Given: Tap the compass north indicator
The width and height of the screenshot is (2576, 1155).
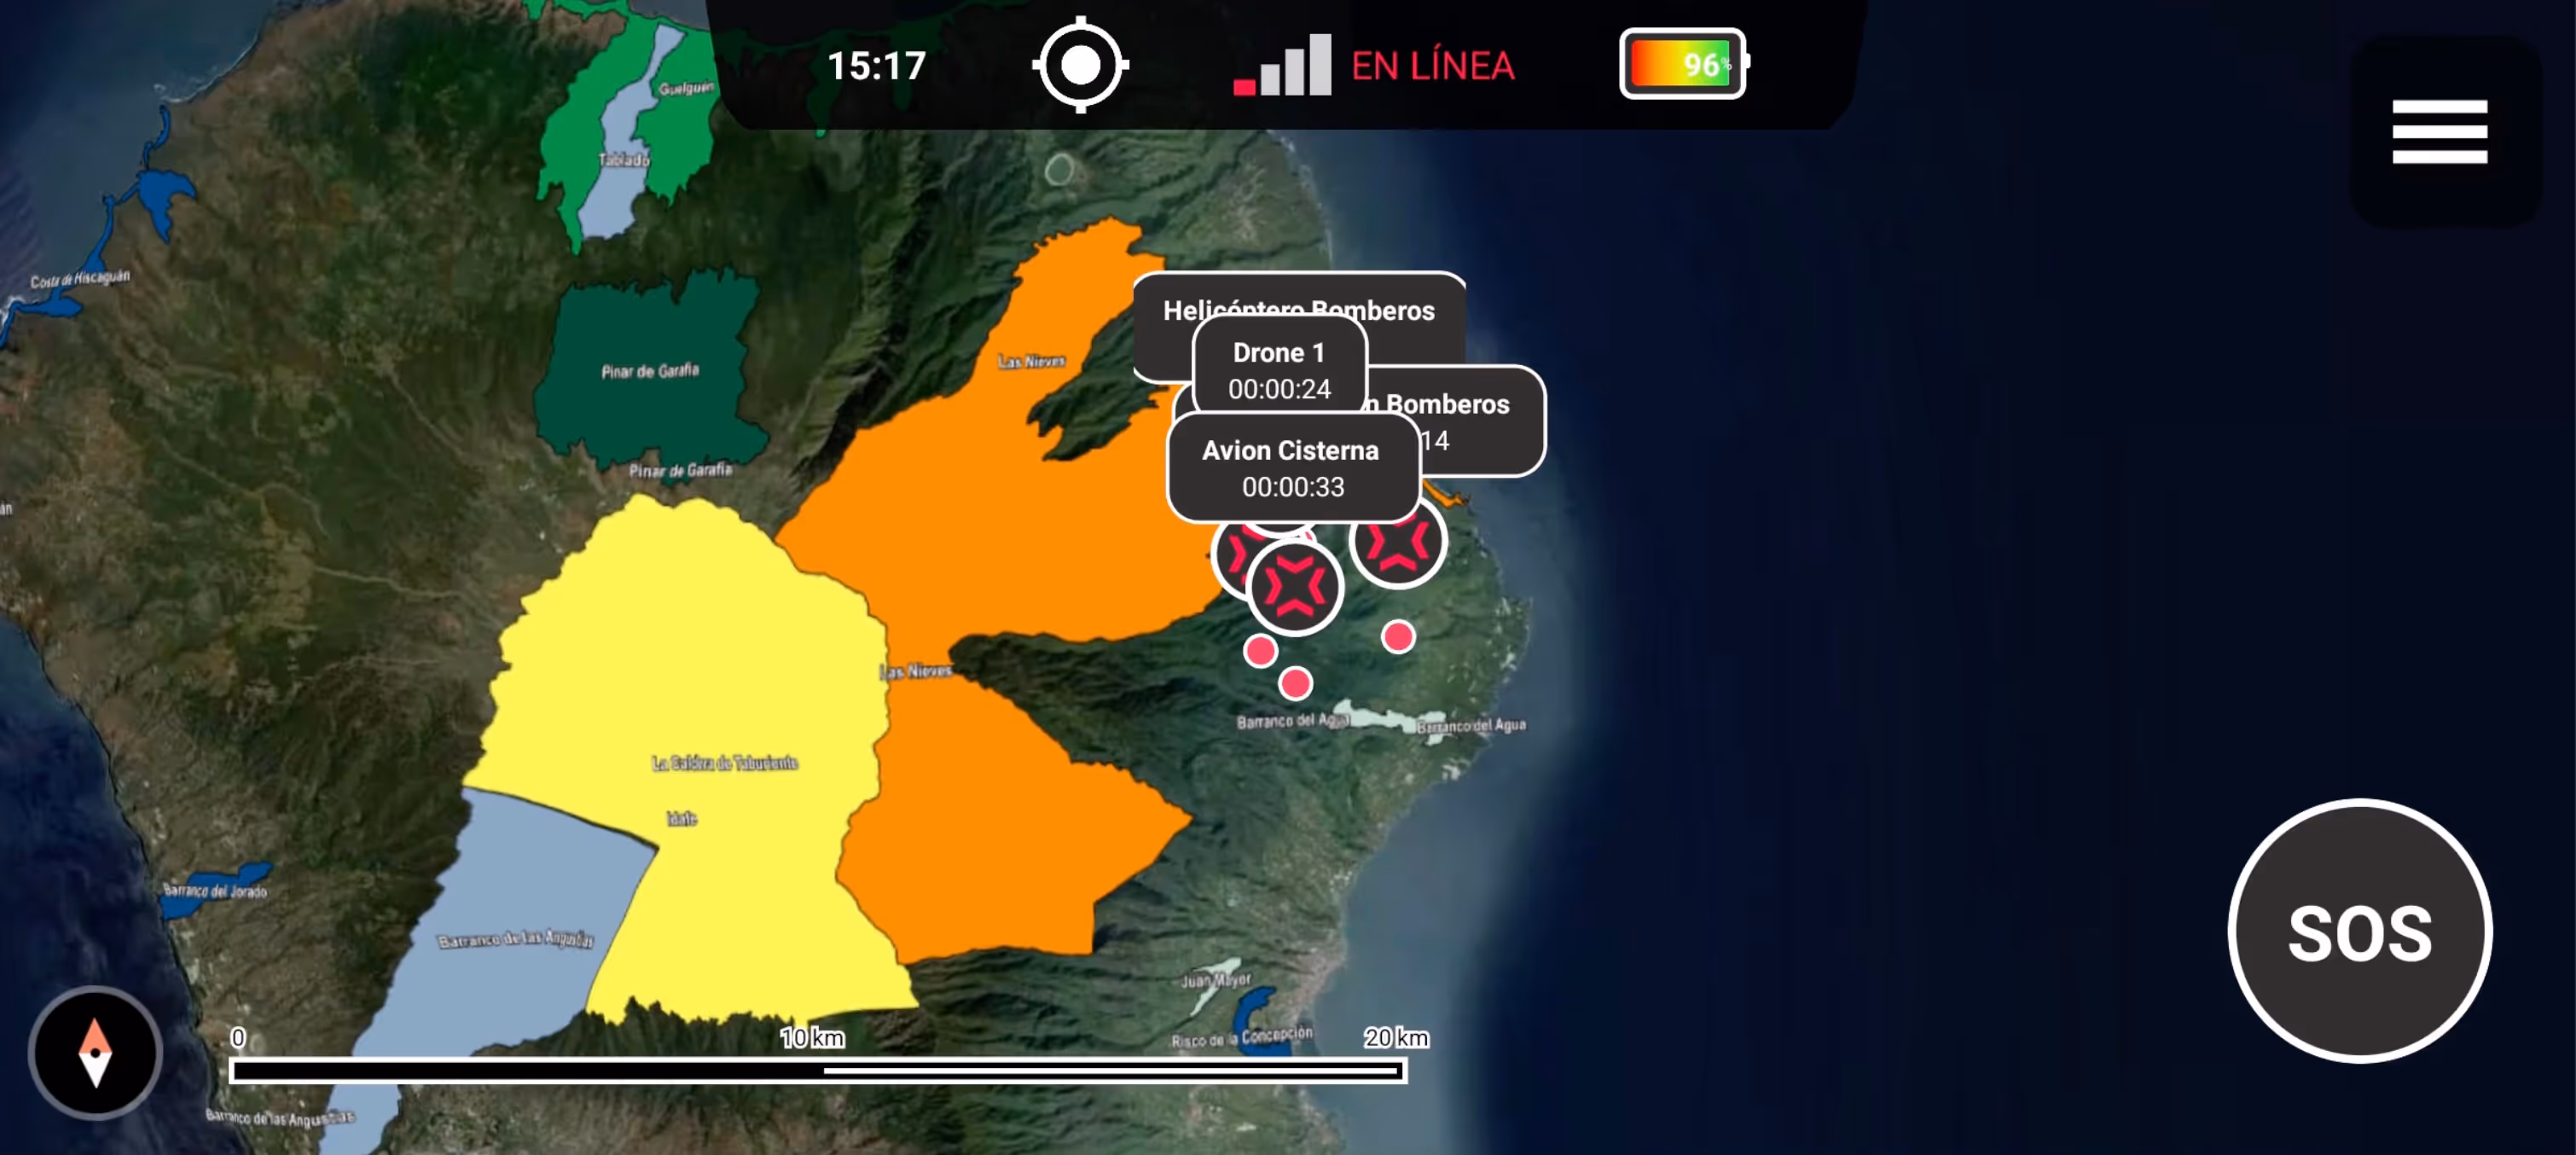Looking at the screenshot, I should coord(95,1052).
